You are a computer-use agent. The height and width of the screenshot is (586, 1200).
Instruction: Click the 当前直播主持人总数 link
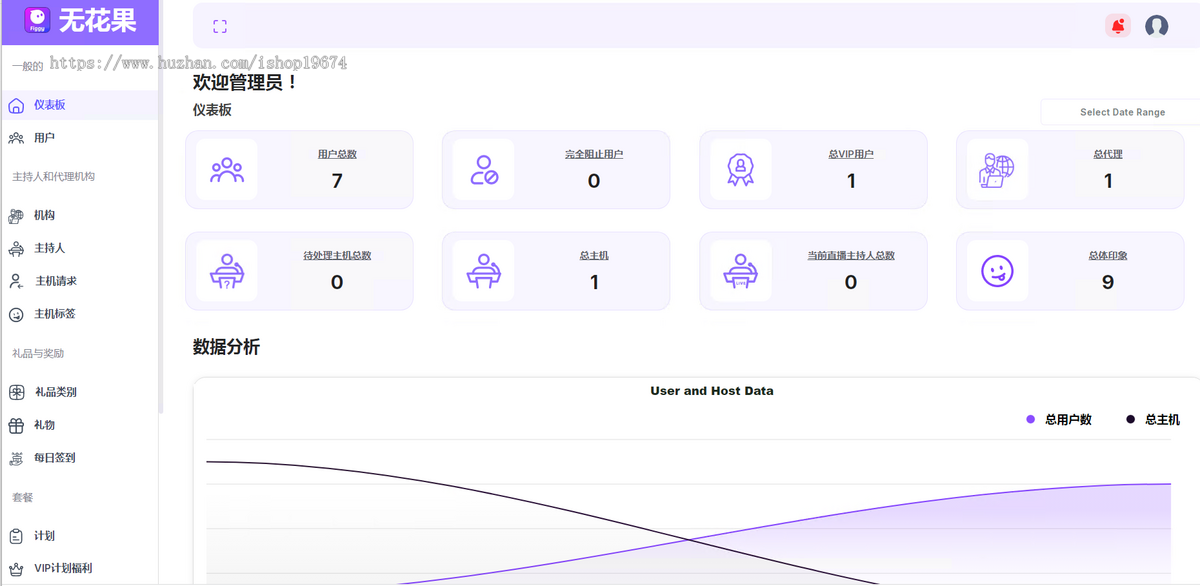click(x=851, y=256)
